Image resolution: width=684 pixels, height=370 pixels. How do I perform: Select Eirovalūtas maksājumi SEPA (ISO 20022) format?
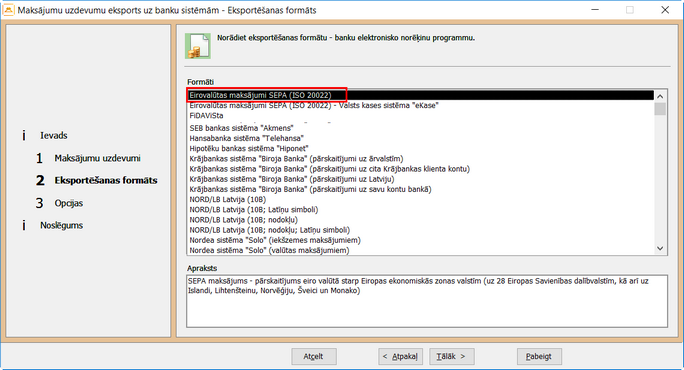[421, 95]
